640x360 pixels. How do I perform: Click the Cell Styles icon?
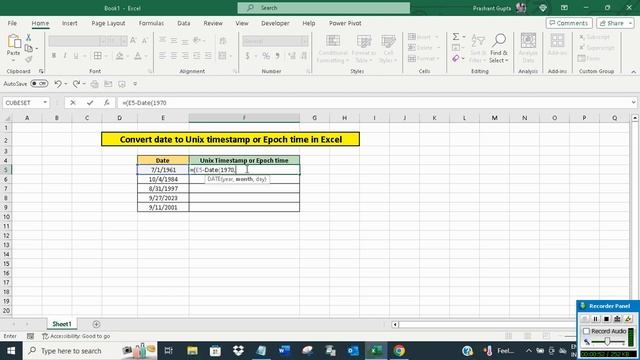pyautogui.click(x=388, y=41)
